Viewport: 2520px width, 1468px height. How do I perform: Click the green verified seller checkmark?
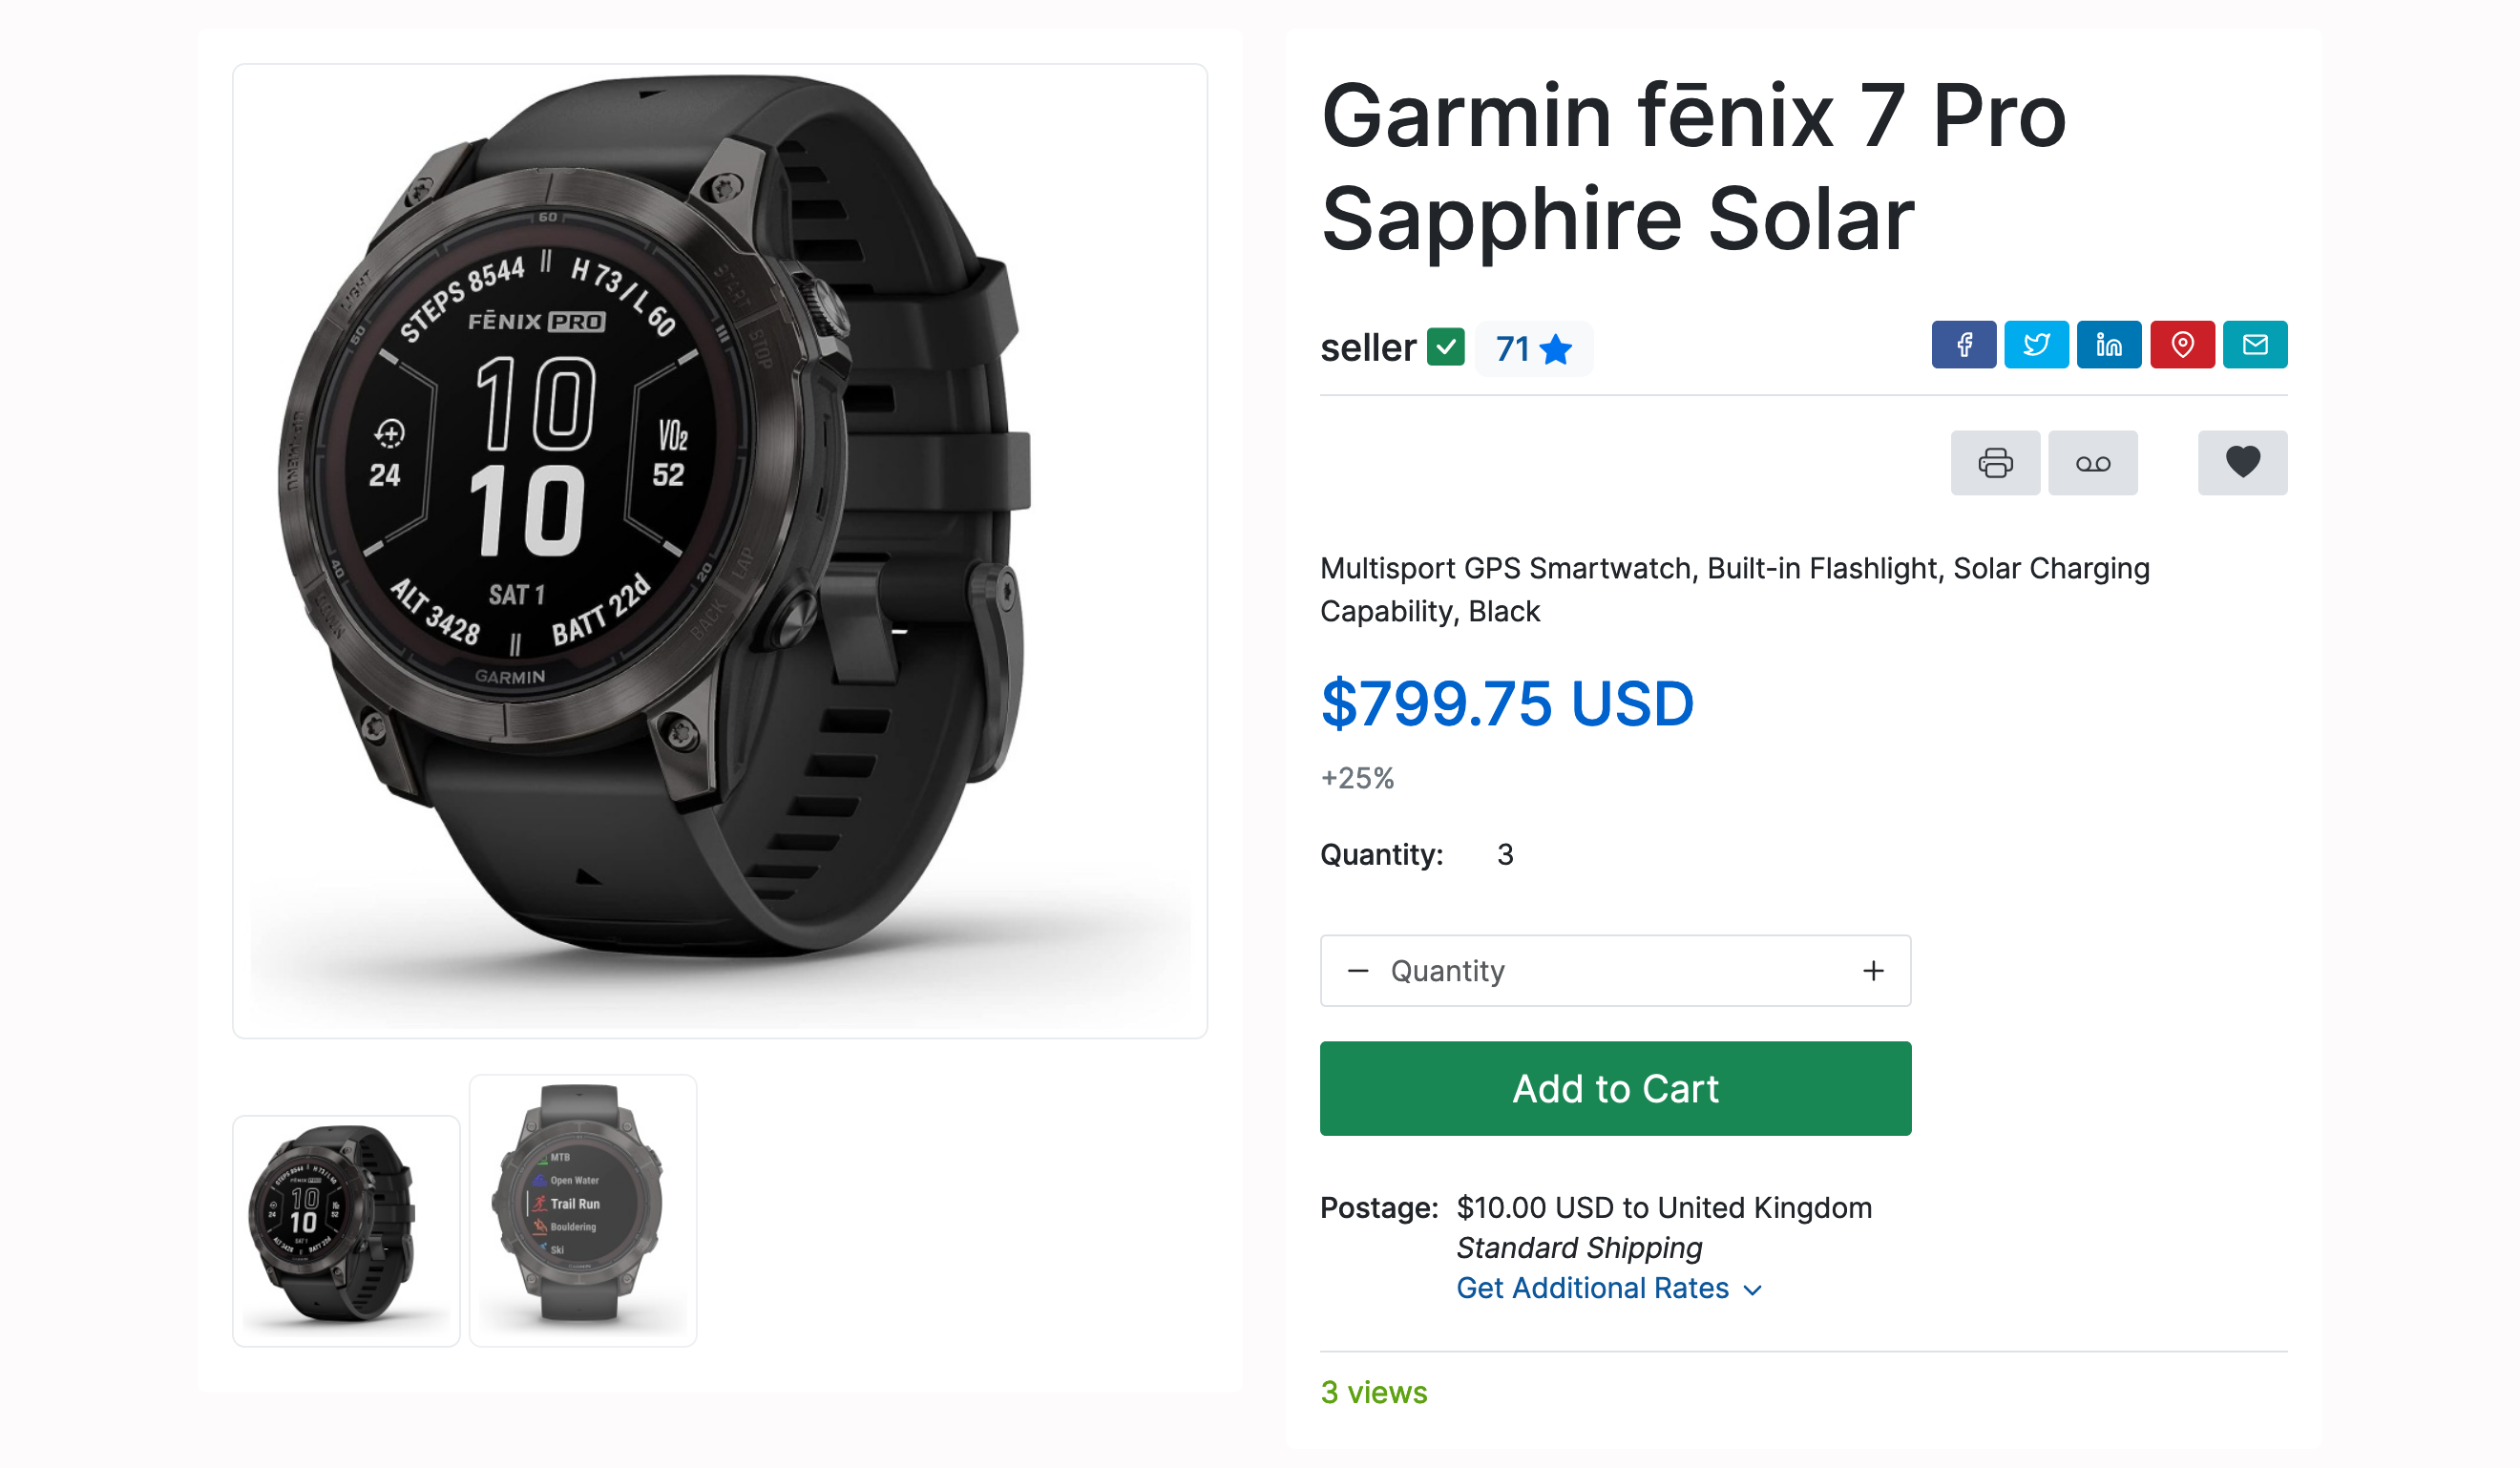click(1445, 348)
